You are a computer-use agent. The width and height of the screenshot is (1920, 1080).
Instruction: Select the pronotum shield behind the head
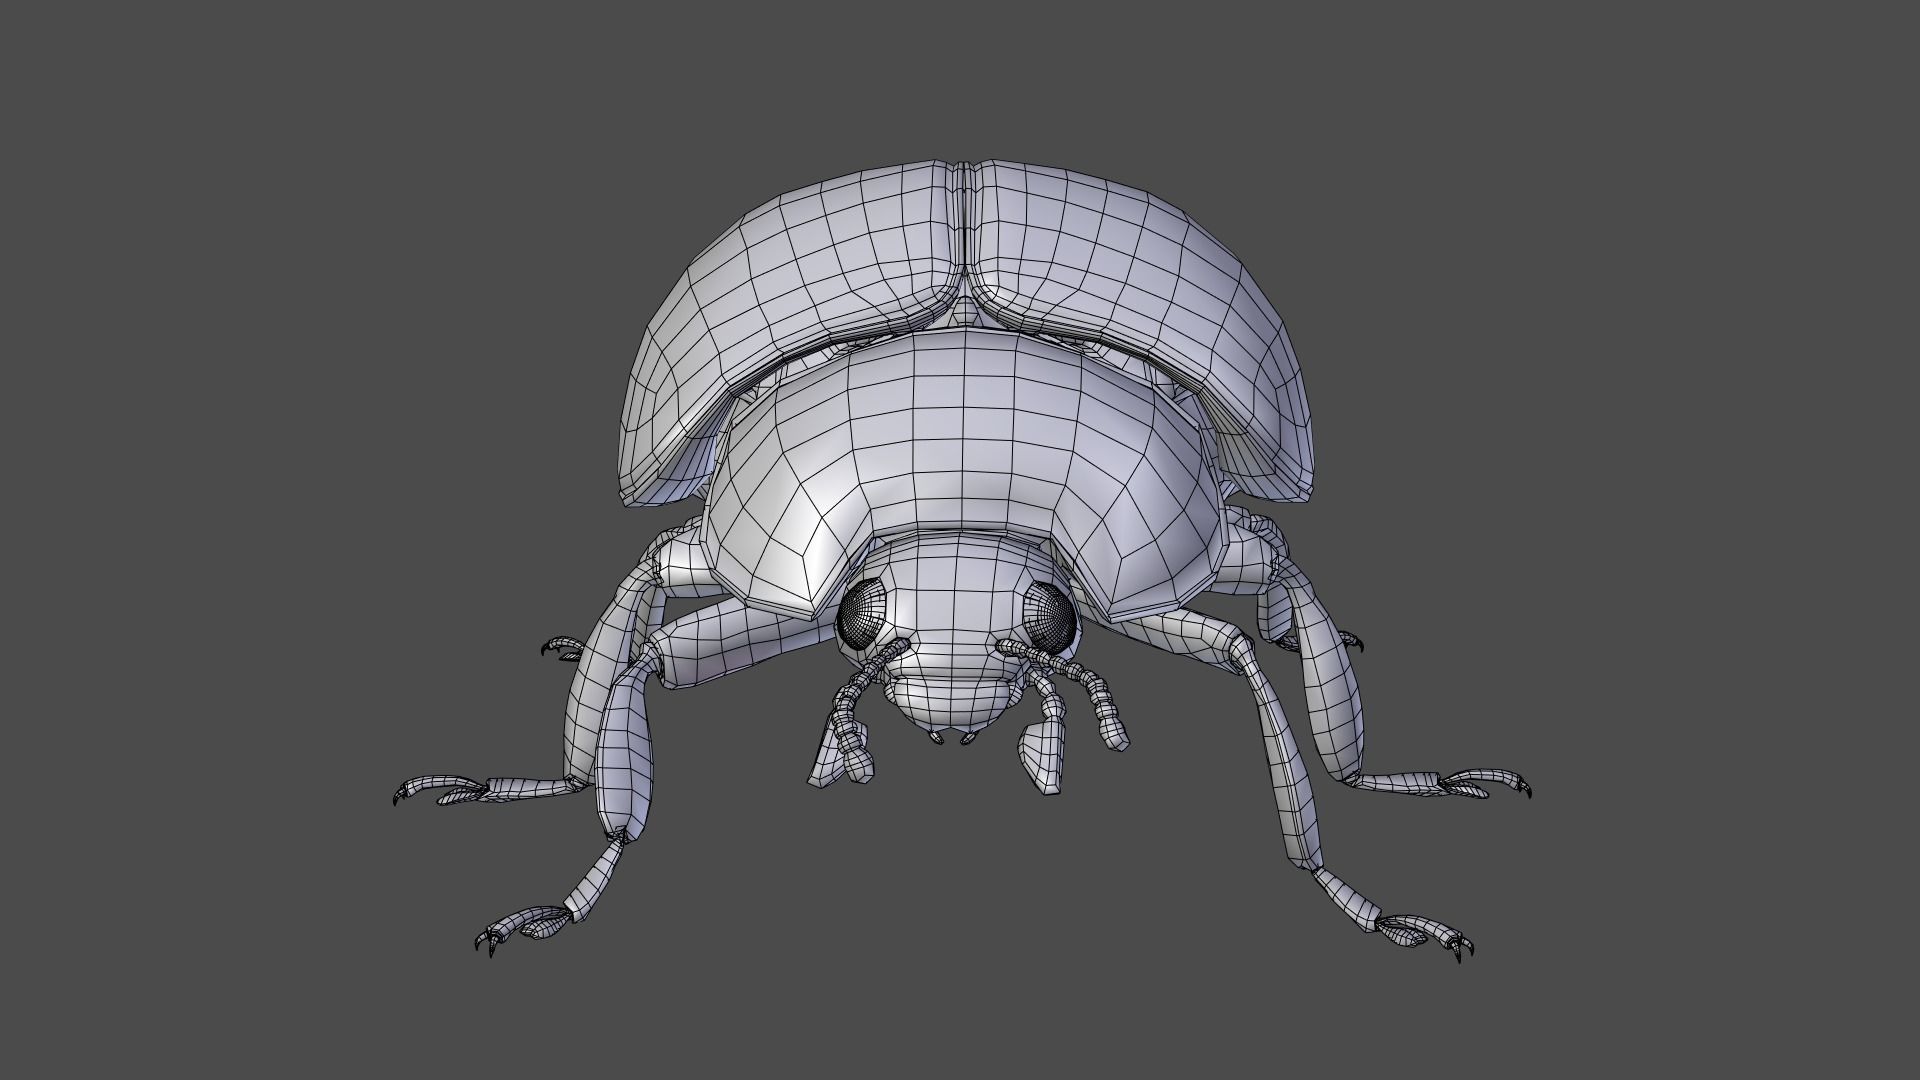(x=960, y=440)
